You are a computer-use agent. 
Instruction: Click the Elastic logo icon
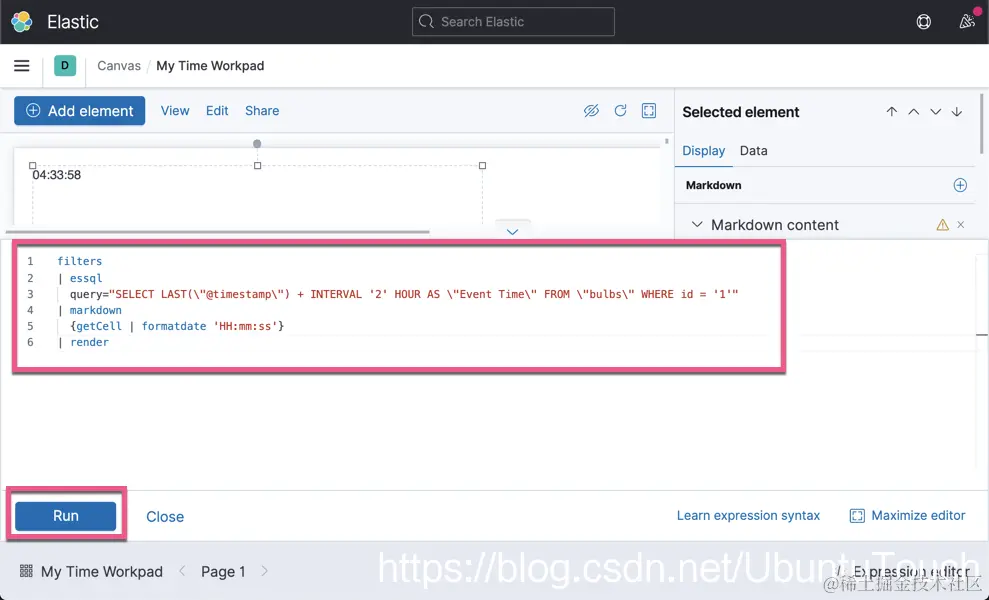[x=21, y=21]
